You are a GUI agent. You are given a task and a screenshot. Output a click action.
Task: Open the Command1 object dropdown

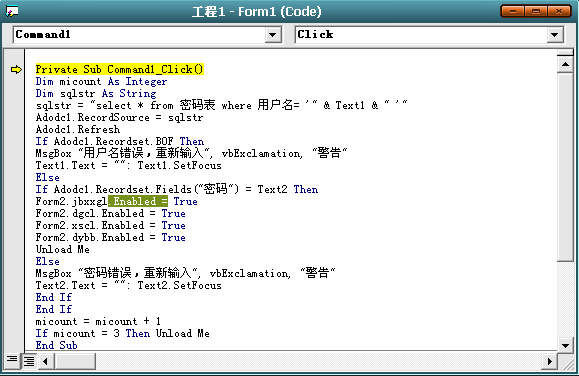[x=273, y=35]
